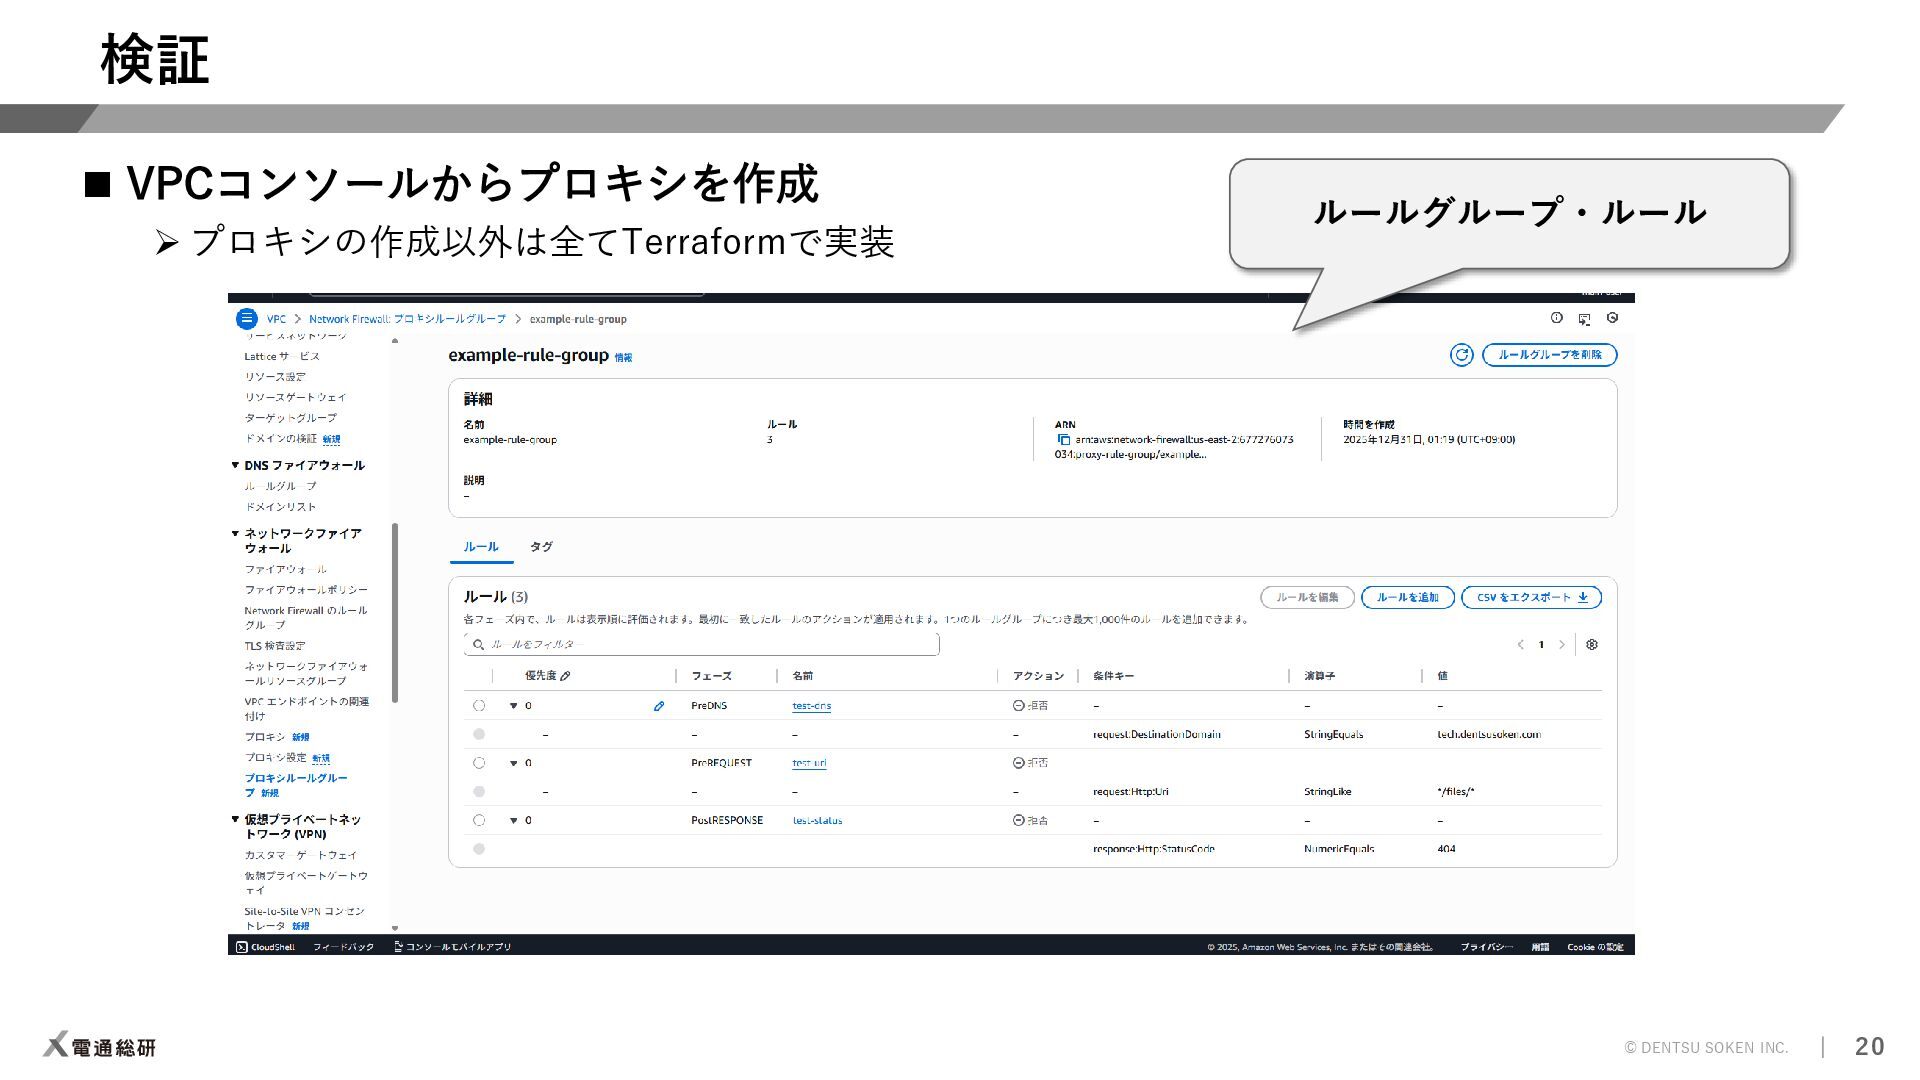This screenshot has height=1080, width=1920.
Task: Select the ルール tab
Action: tap(481, 547)
